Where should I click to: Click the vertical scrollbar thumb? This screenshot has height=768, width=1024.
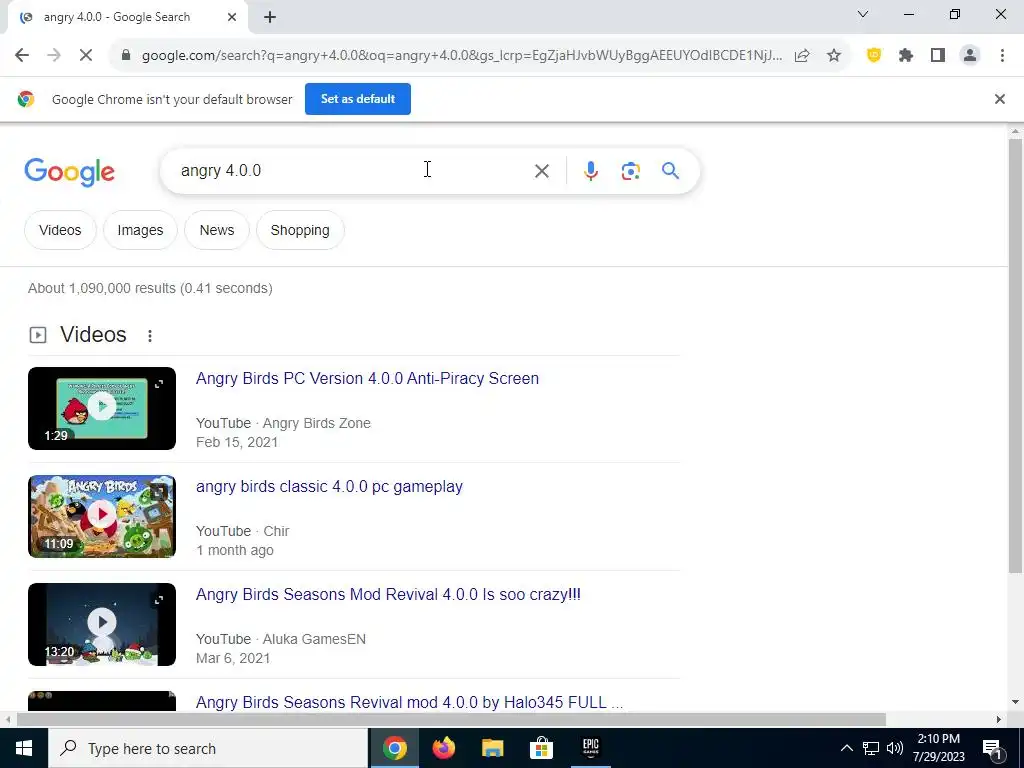[x=1014, y=356]
